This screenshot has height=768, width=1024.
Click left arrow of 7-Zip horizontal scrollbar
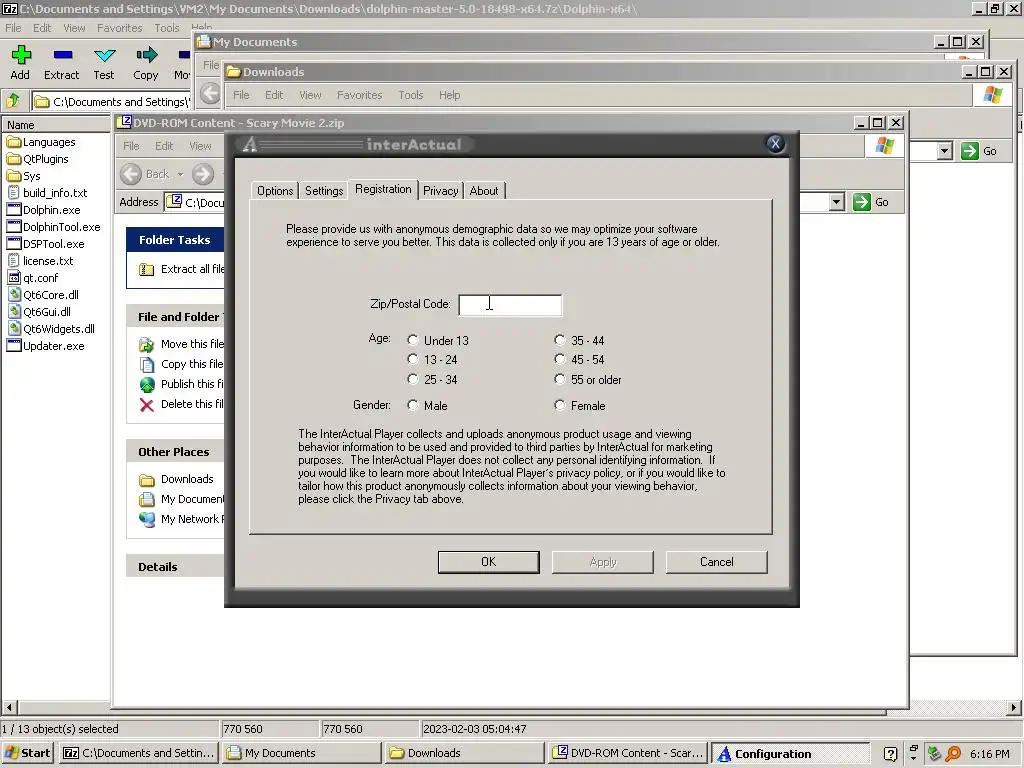tap(9, 707)
